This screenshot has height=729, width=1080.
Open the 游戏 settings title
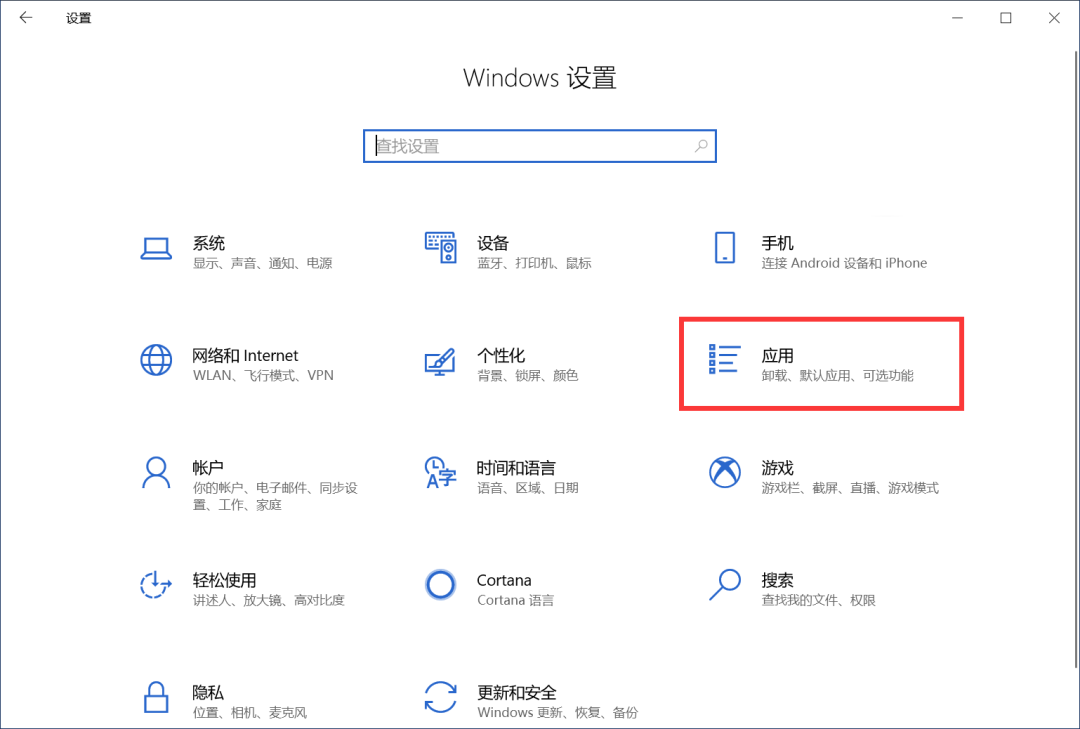[778, 468]
